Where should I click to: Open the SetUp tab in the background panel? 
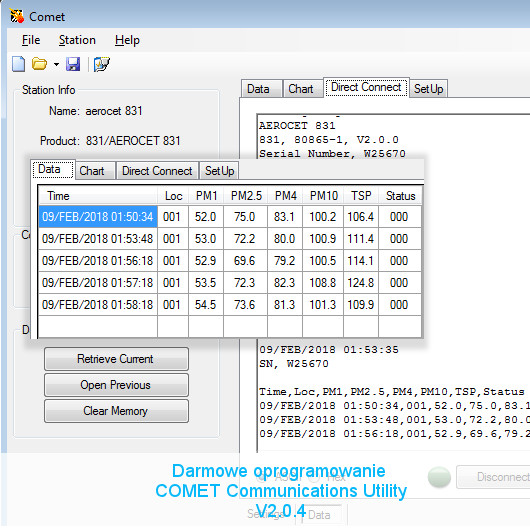click(429, 89)
